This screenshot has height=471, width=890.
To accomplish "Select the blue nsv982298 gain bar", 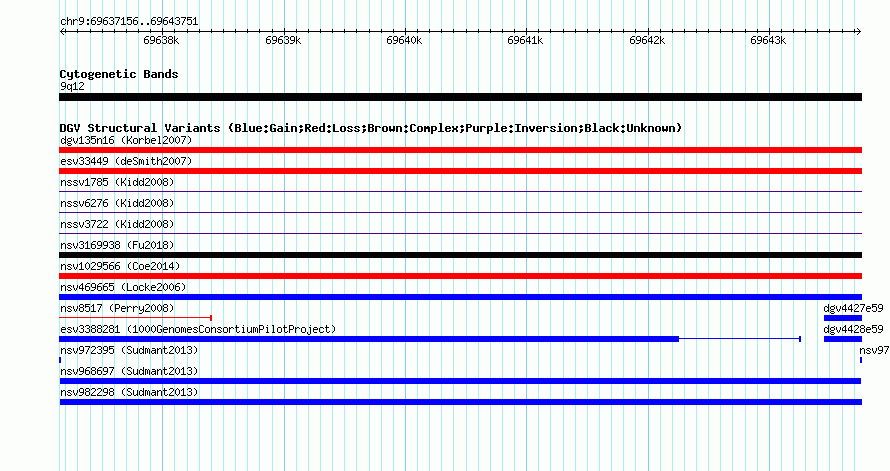I will (460, 402).
